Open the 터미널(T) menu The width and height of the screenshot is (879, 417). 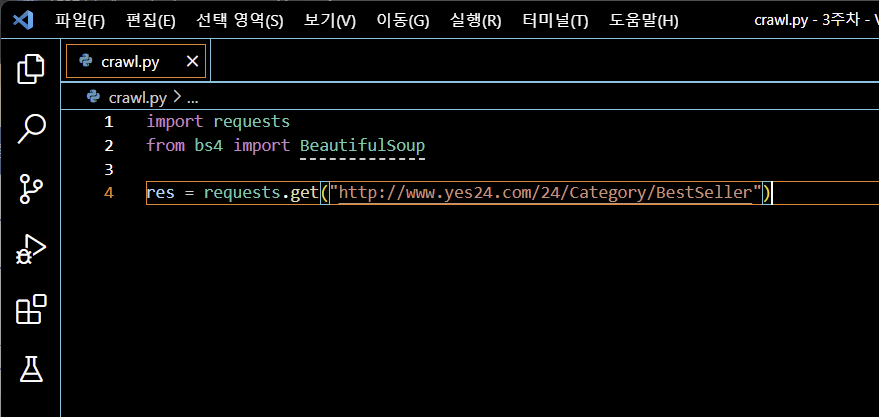(556, 21)
